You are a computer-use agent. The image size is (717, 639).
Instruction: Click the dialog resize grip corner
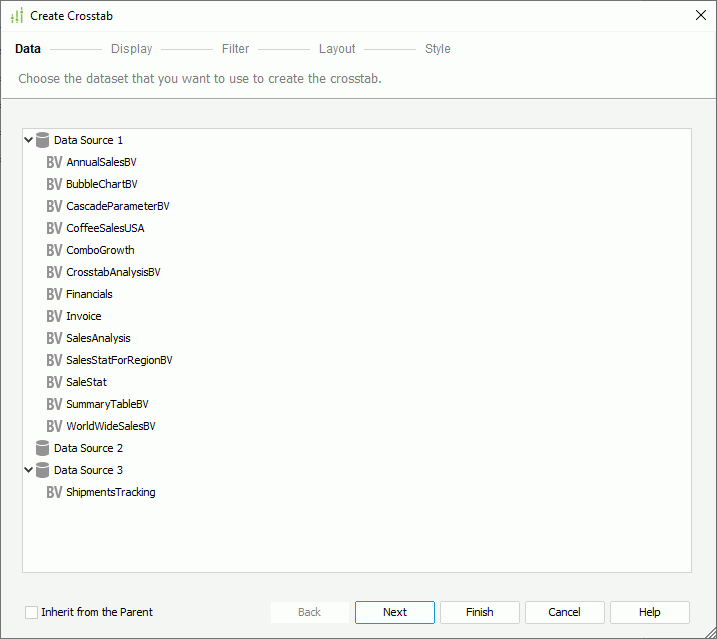pyautogui.click(x=710, y=633)
